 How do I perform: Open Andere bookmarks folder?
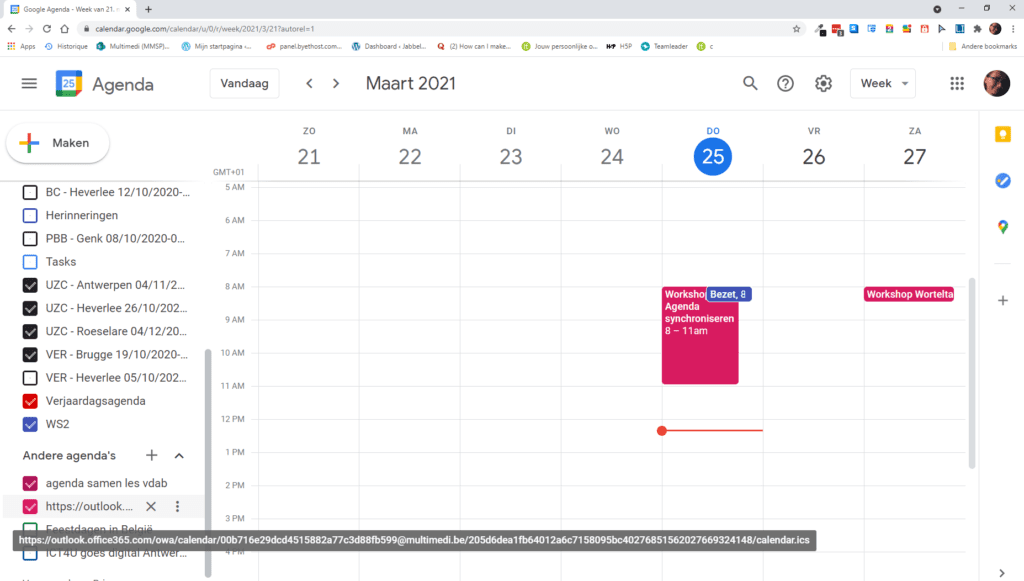983,46
